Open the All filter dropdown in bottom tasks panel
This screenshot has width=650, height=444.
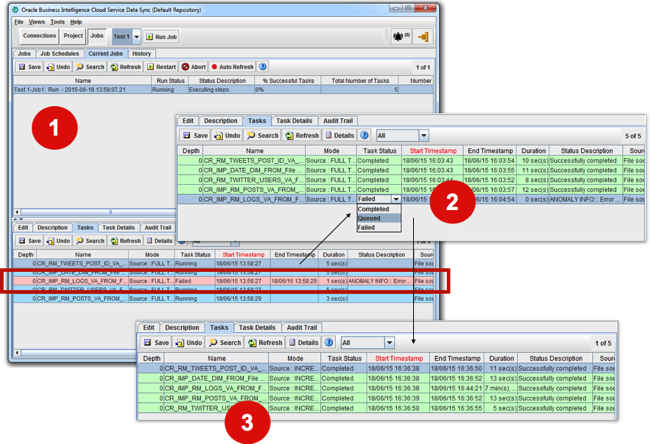pyautogui.click(x=389, y=343)
